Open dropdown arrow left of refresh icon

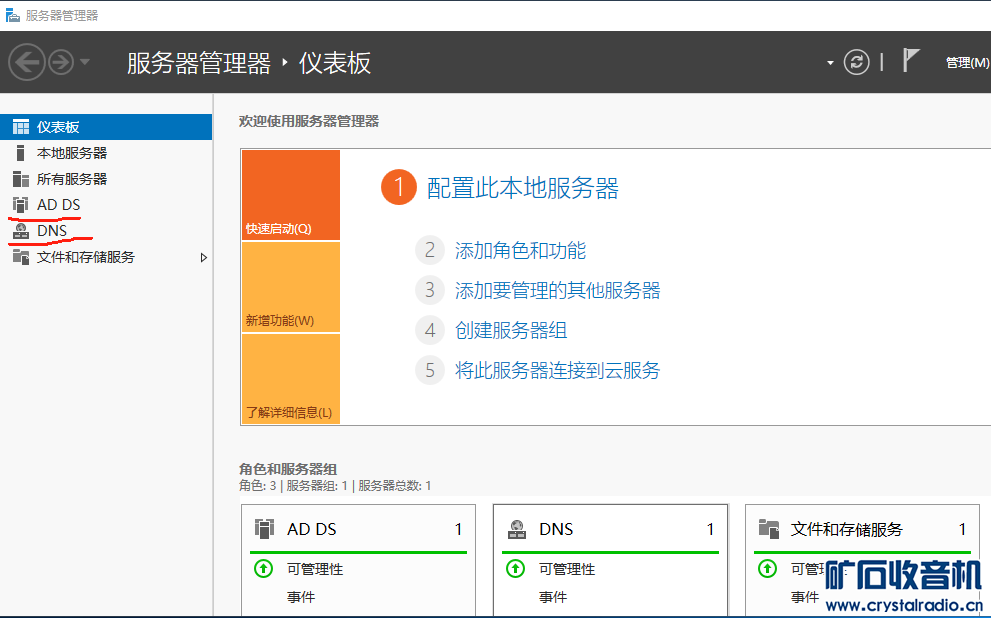click(830, 63)
